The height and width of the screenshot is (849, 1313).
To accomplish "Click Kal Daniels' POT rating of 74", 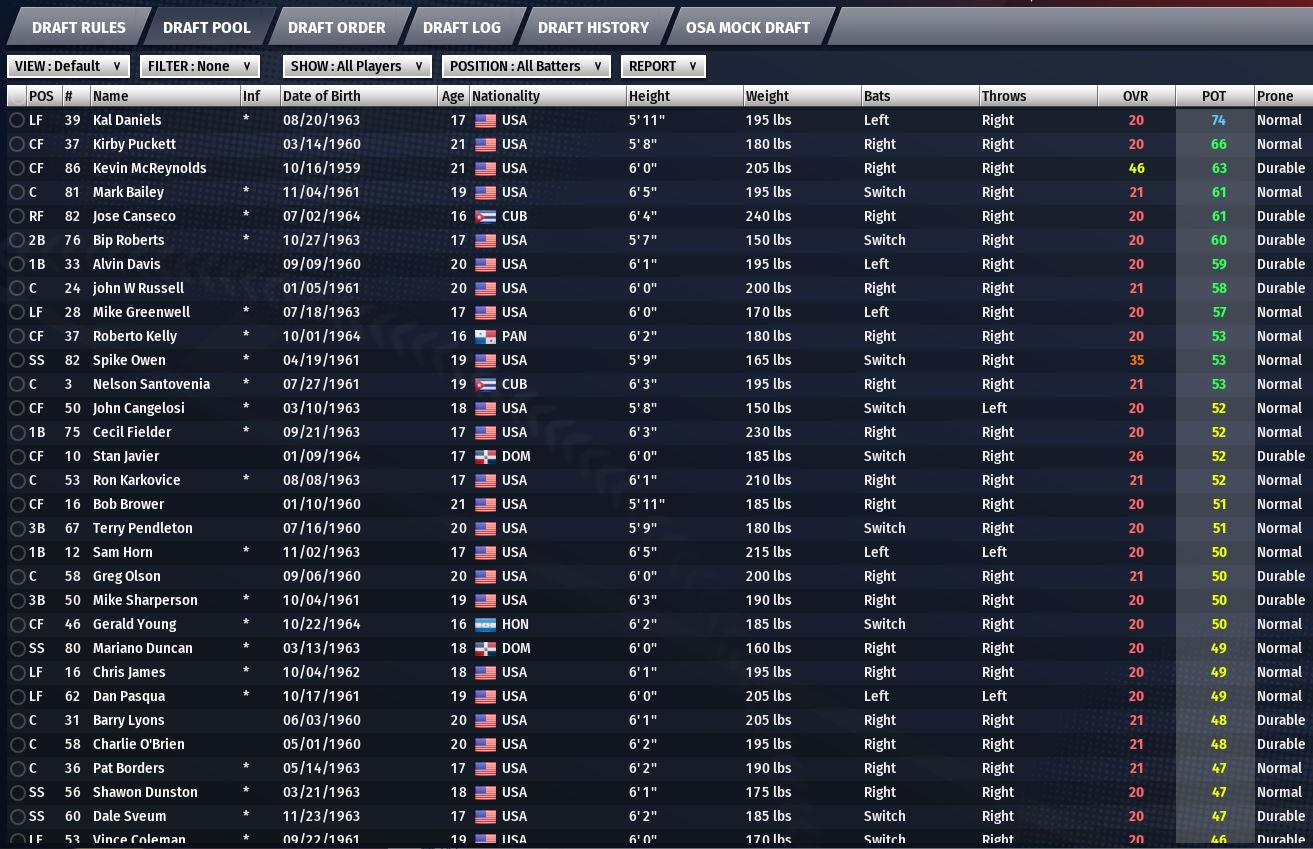I will click(x=1217, y=120).
